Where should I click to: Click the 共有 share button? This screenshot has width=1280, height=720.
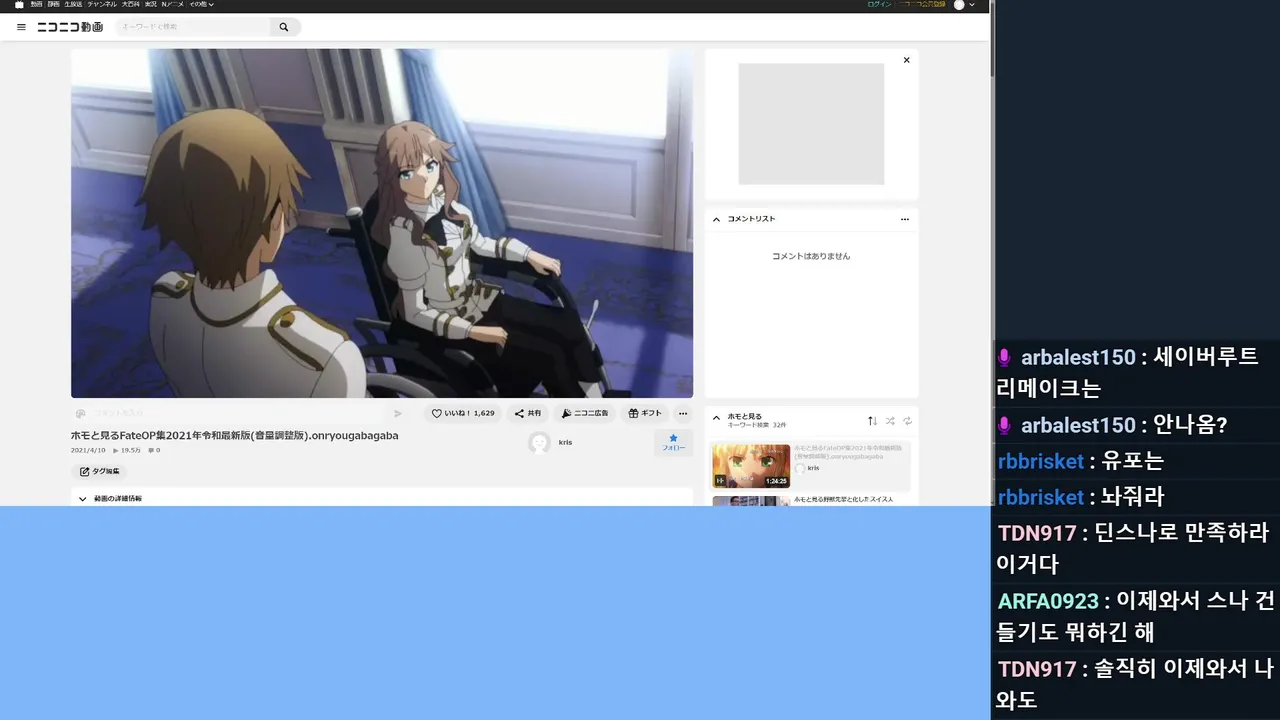(528, 413)
